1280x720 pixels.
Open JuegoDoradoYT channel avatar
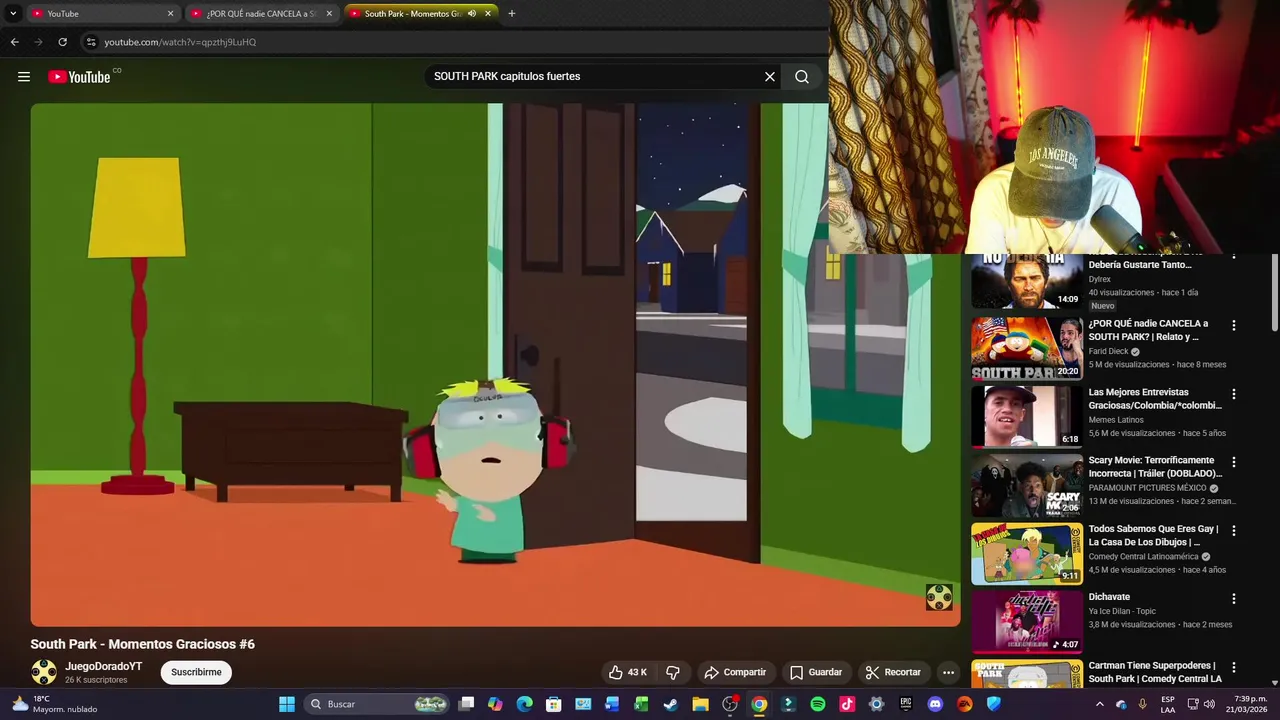click(x=44, y=672)
